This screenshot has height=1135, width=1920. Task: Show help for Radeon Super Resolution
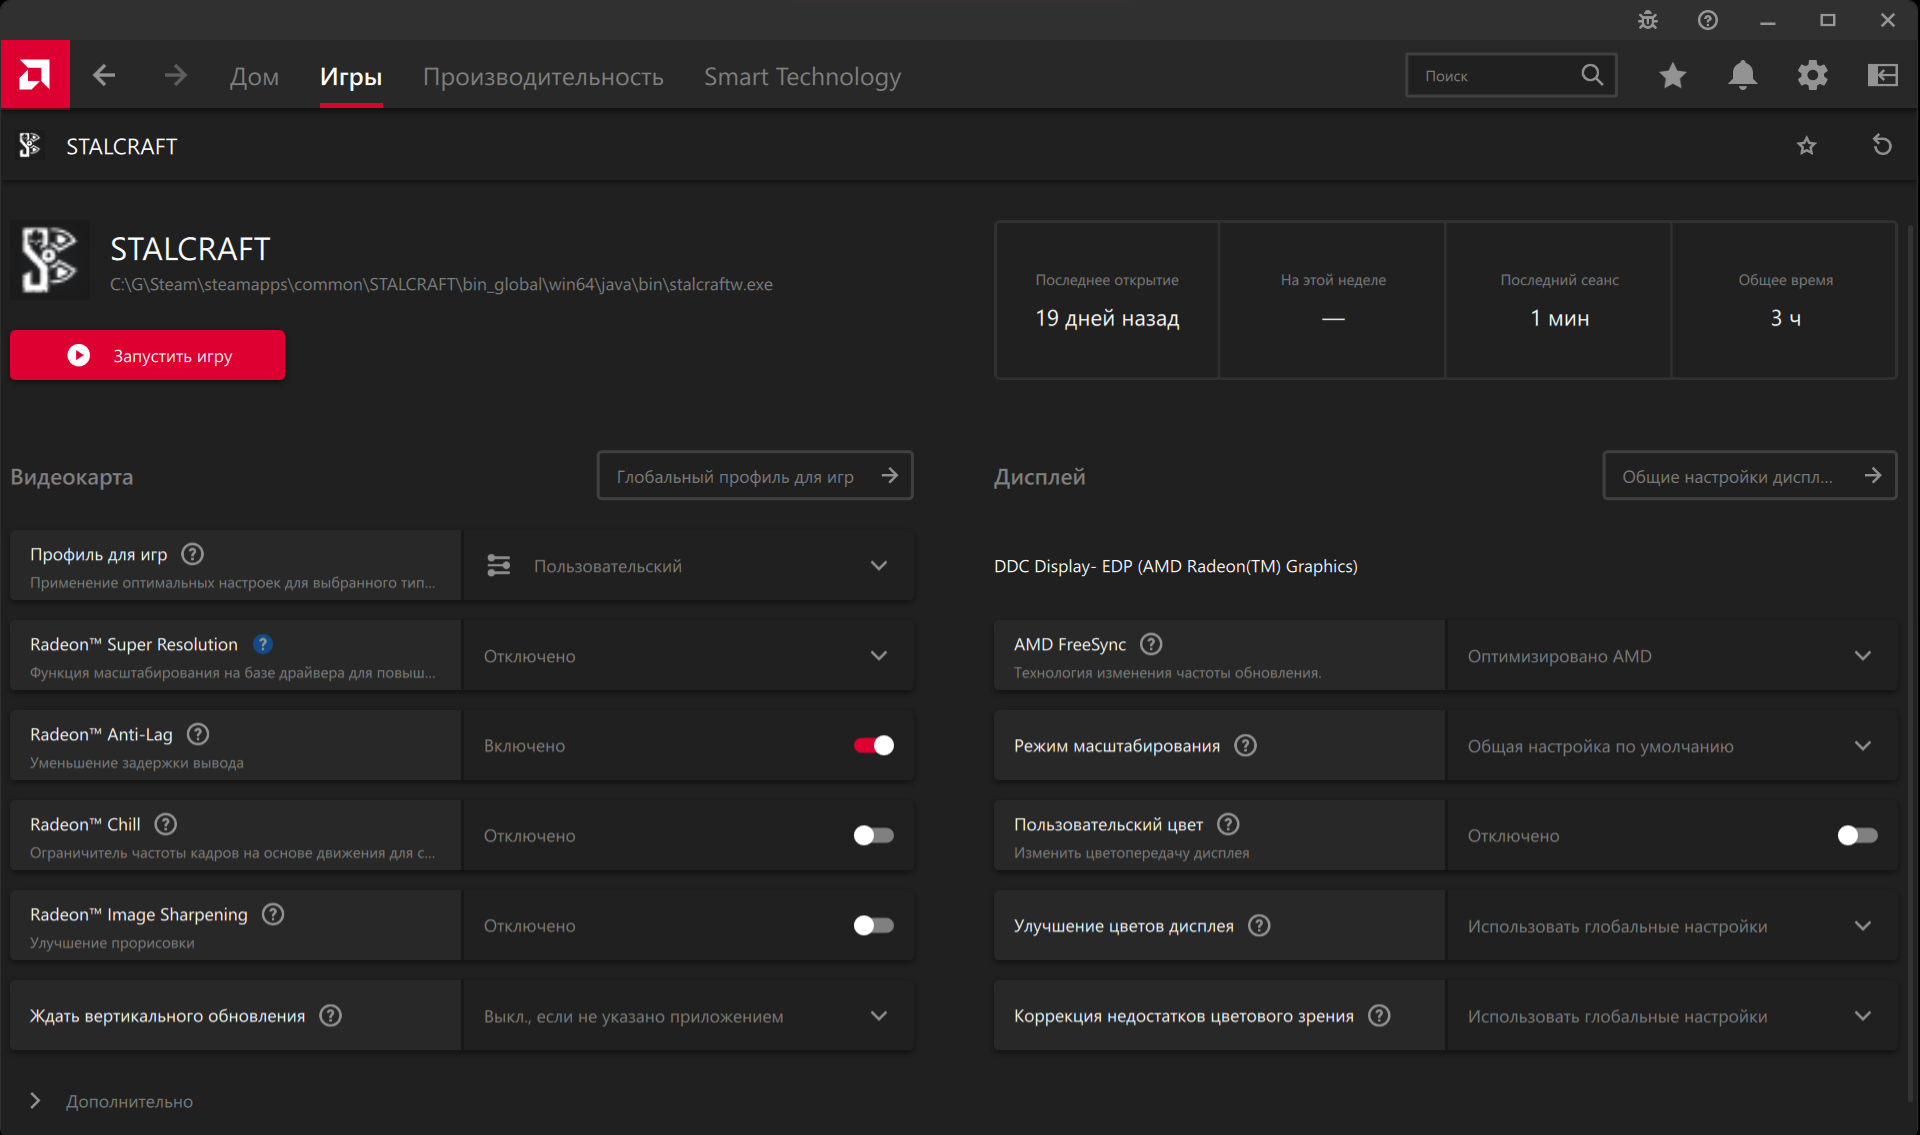263,644
